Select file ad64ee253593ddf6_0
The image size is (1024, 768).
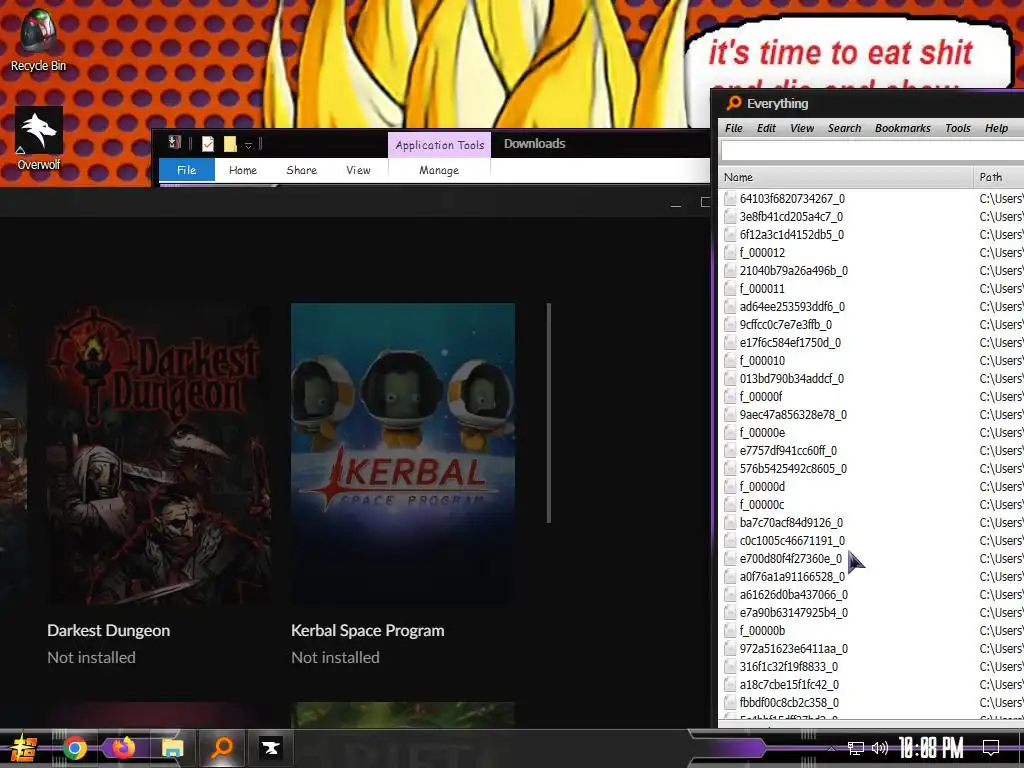[x=792, y=306]
